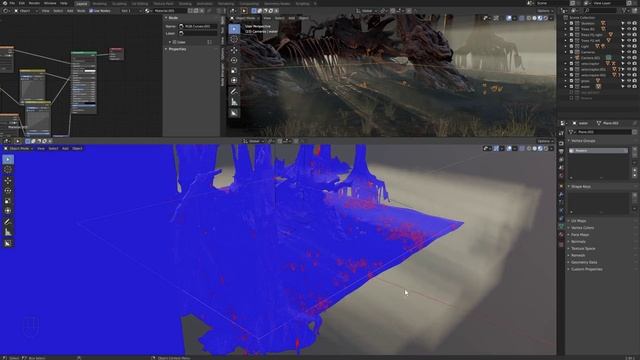Expand the Custom Properties panel
Viewport: 640px width, 360px height.
coord(587,269)
